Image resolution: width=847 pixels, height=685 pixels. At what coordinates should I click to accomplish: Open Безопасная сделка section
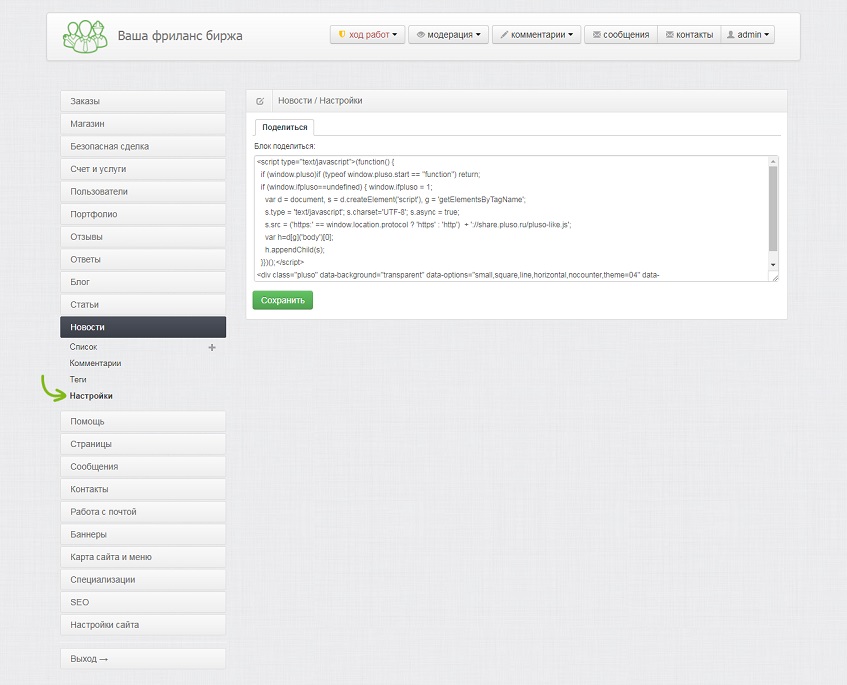click(143, 146)
